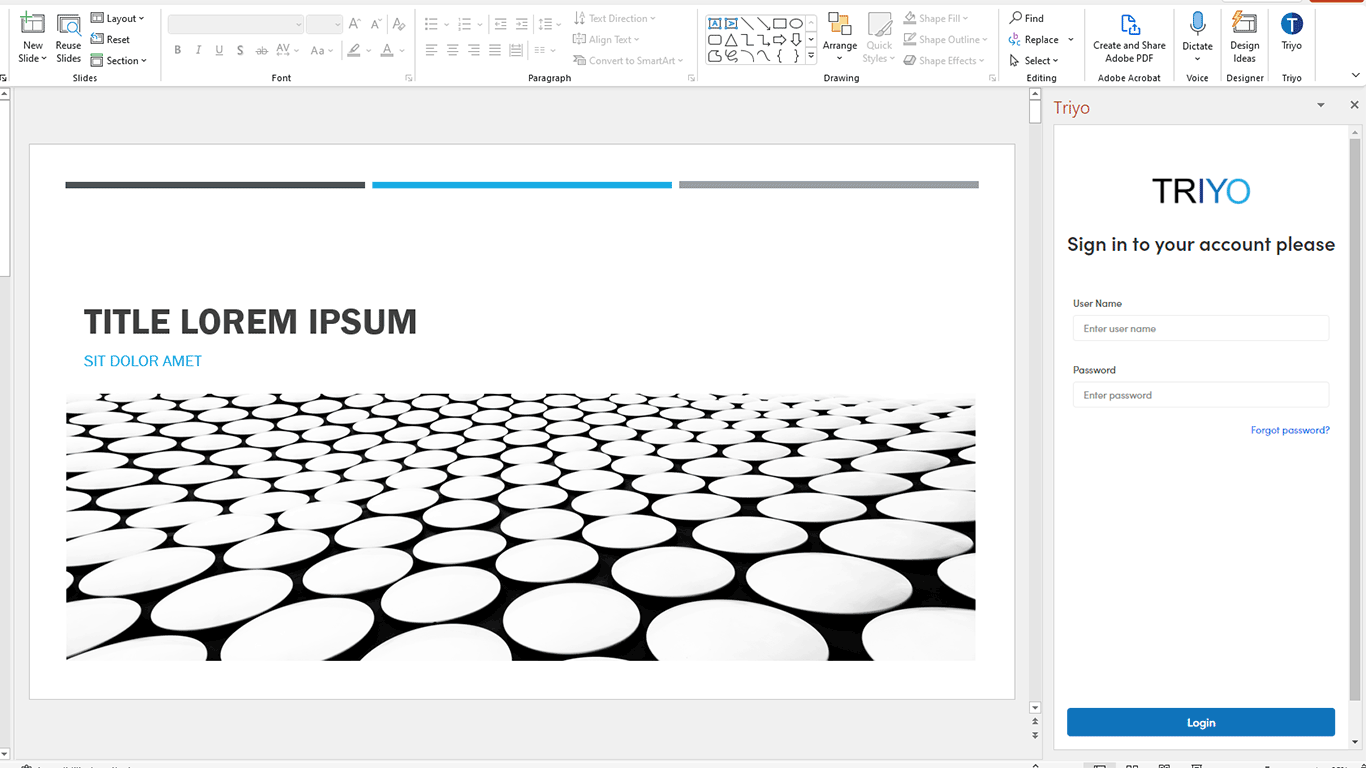Viewport: 1366px width, 768px height.
Task: Click the New Slide icon
Action: point(32,24)
